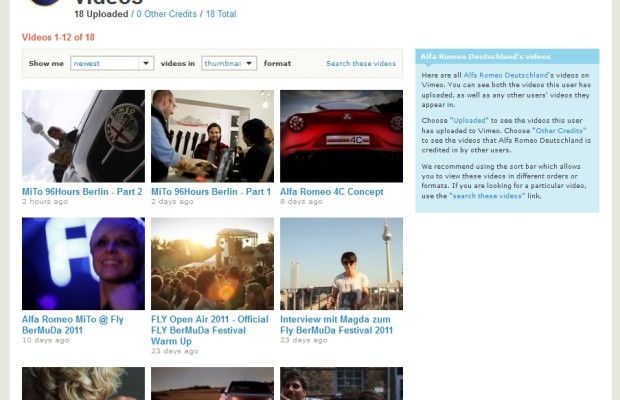Open the Magda interview thumbnail
This screenshot has height=400, width=620.
tap(341, 263)
